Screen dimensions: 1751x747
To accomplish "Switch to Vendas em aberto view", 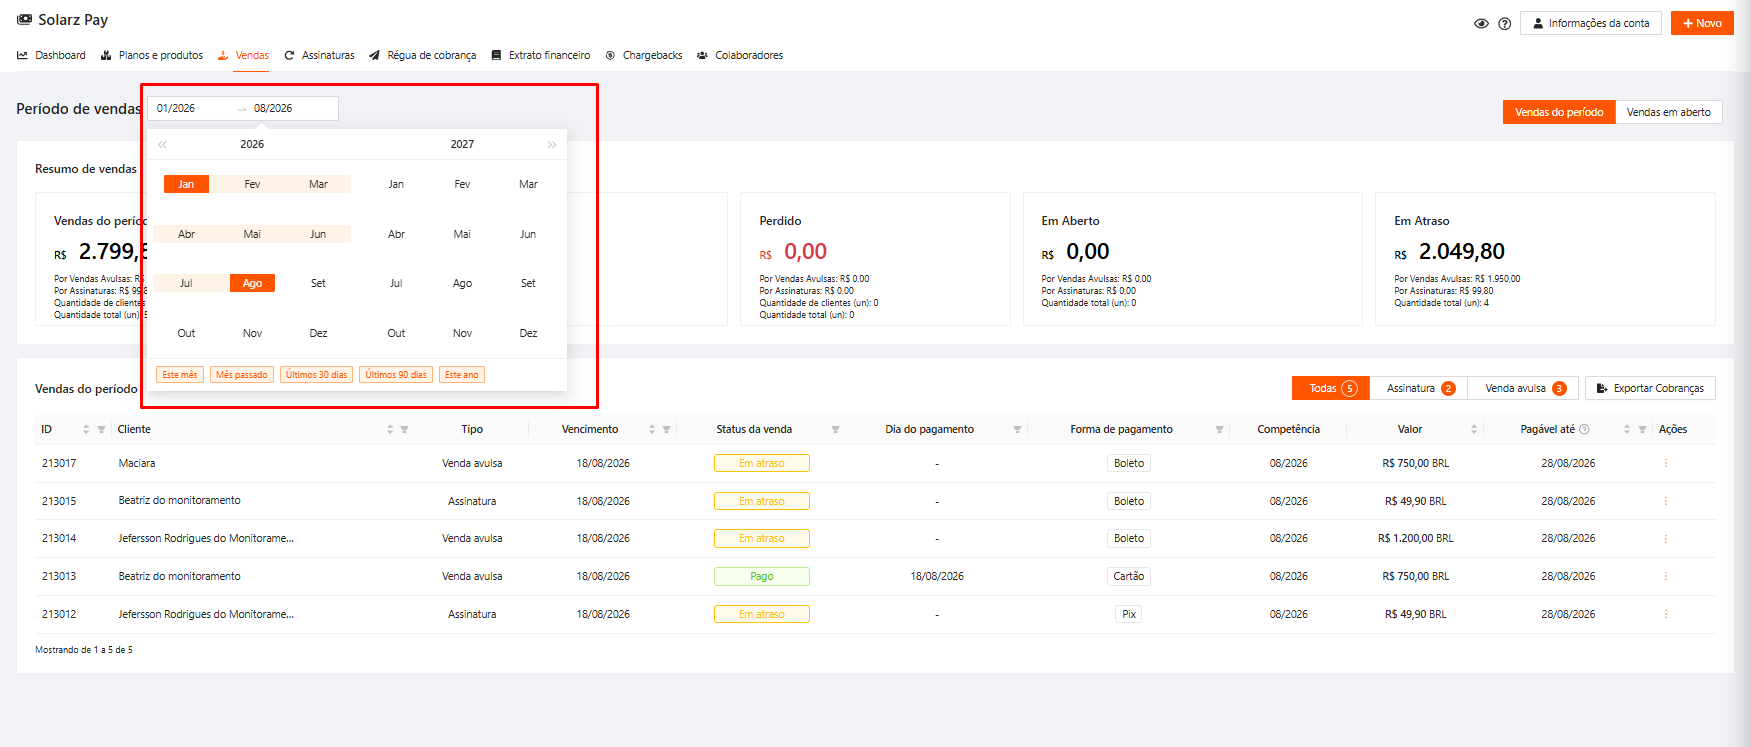I will pos(1668,112).
